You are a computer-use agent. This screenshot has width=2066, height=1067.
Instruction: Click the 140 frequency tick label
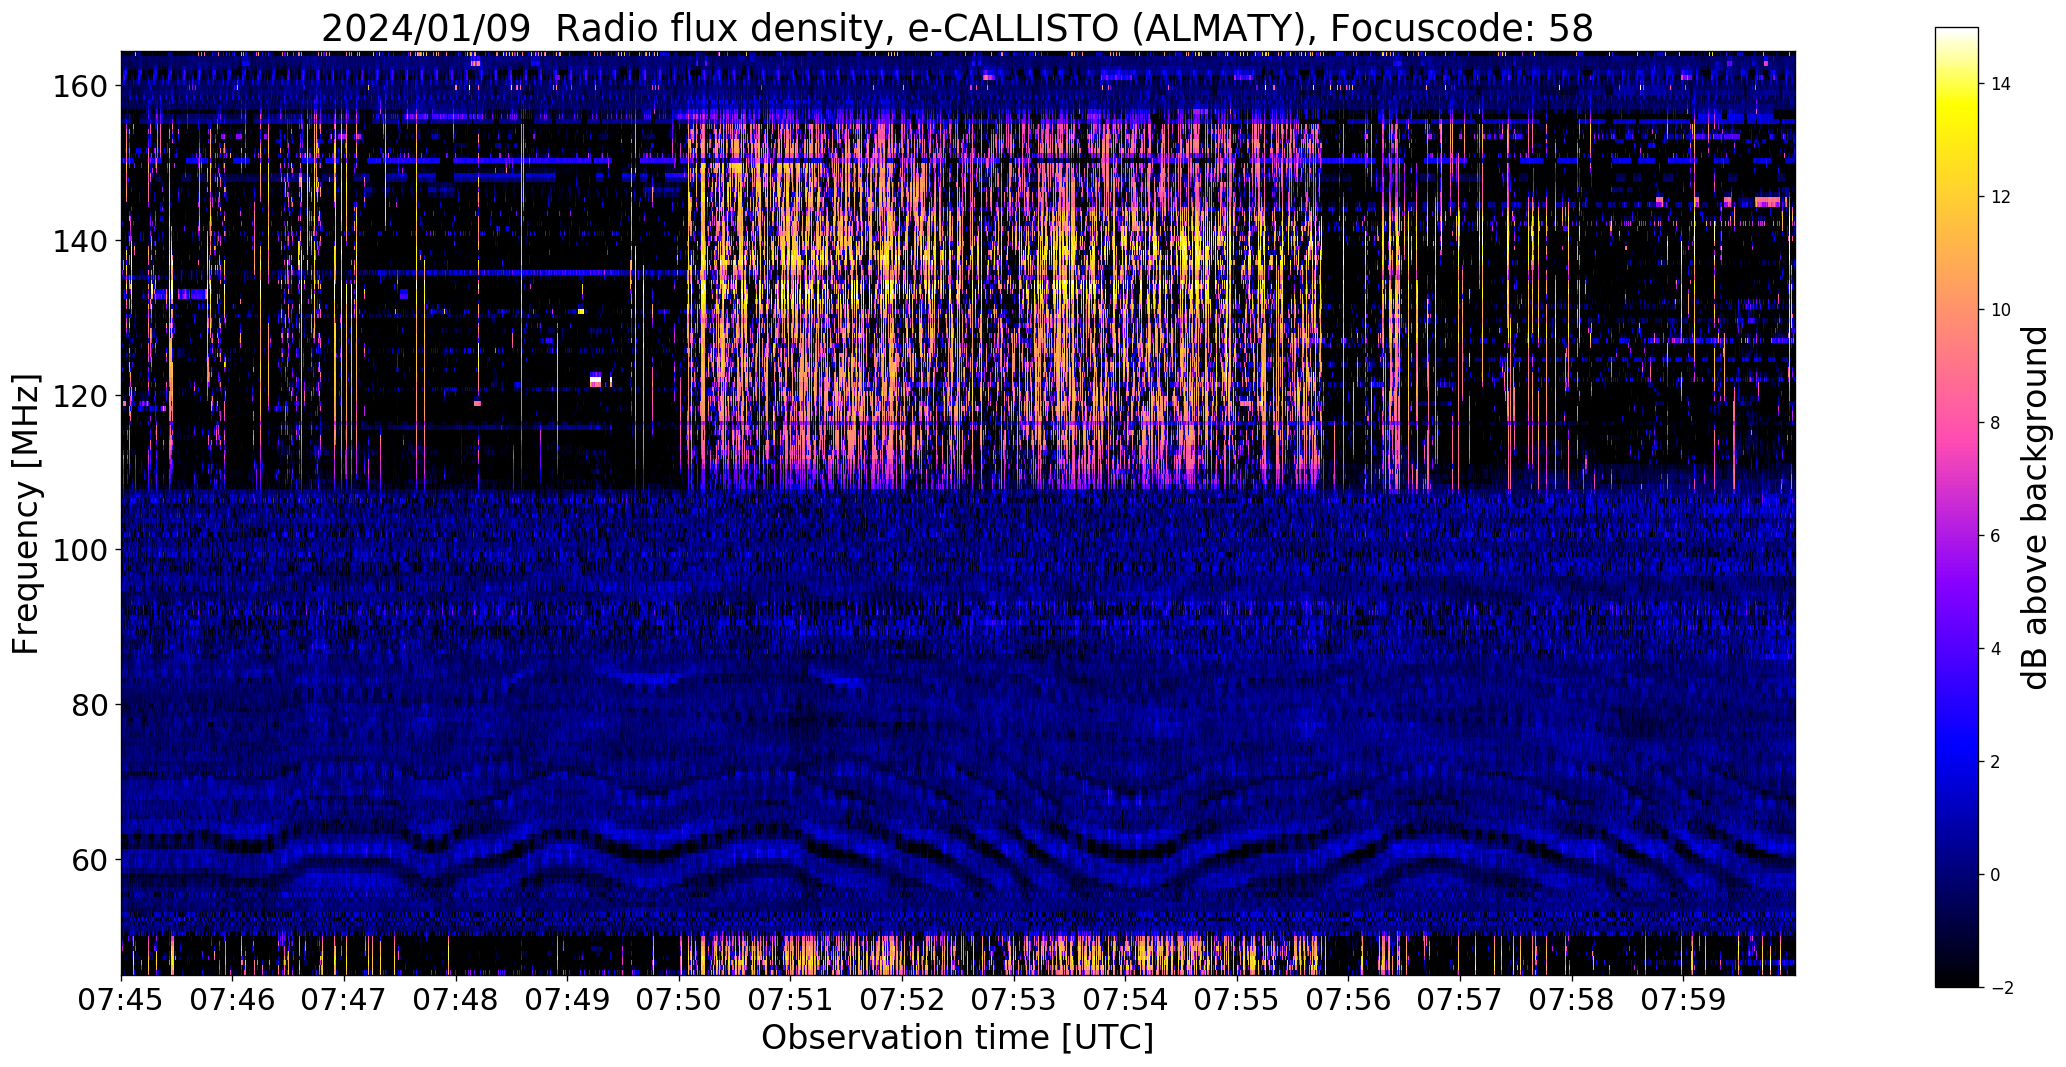point(79,241)
